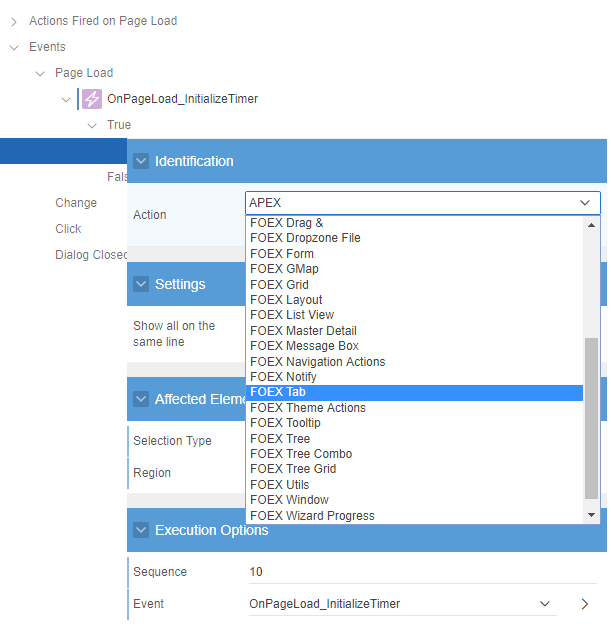The image size is (611, 628).
Task: Select the True tree row
Action: coord(119,125)
